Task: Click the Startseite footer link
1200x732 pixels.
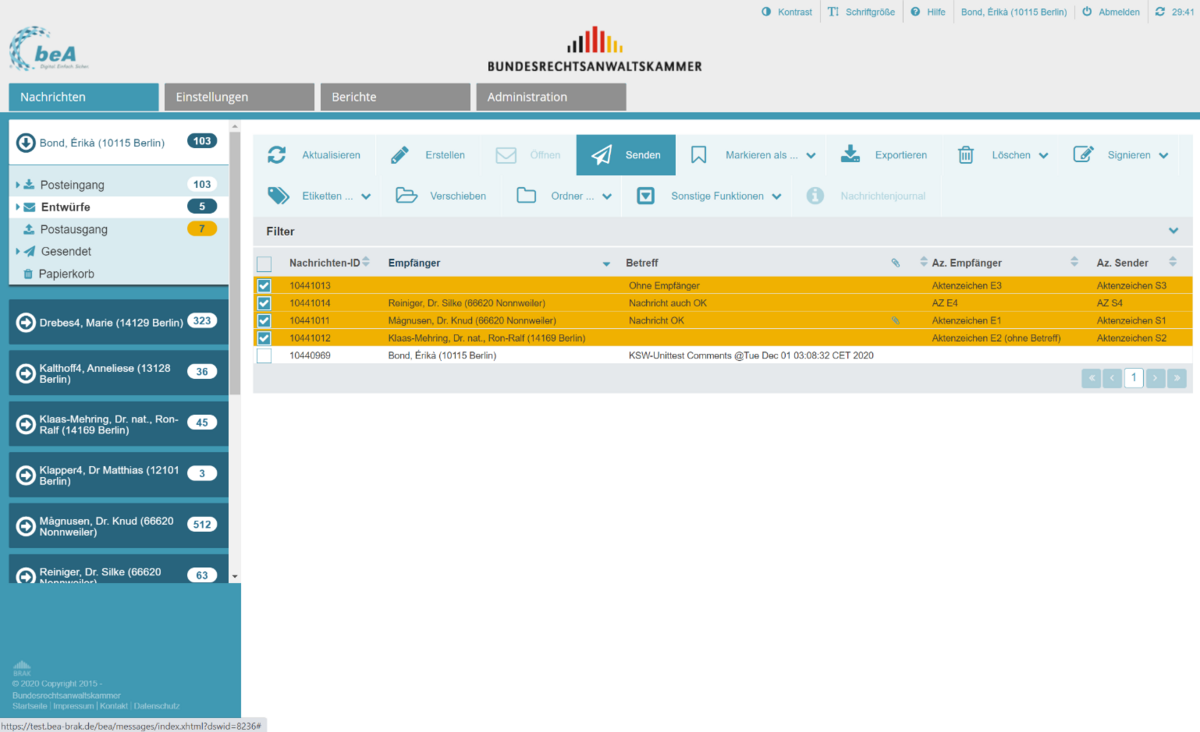Action: 30,706
